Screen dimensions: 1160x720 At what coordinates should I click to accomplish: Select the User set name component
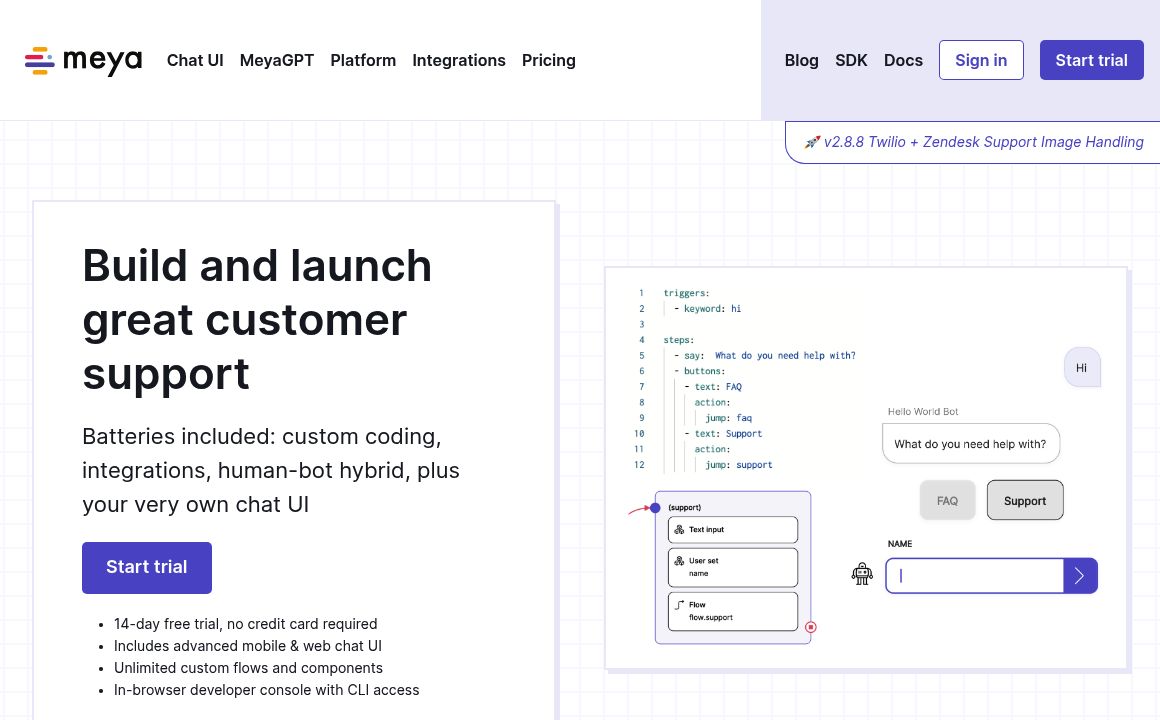click(x=733, y=567)
